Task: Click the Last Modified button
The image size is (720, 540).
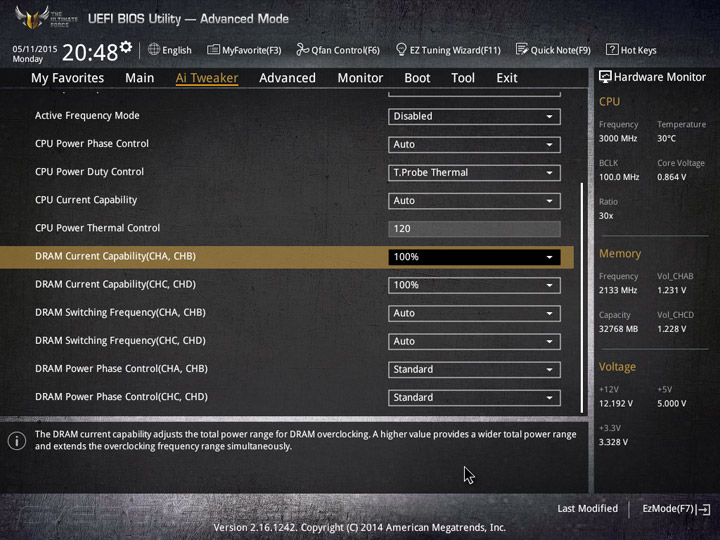Action: (587, 509)
